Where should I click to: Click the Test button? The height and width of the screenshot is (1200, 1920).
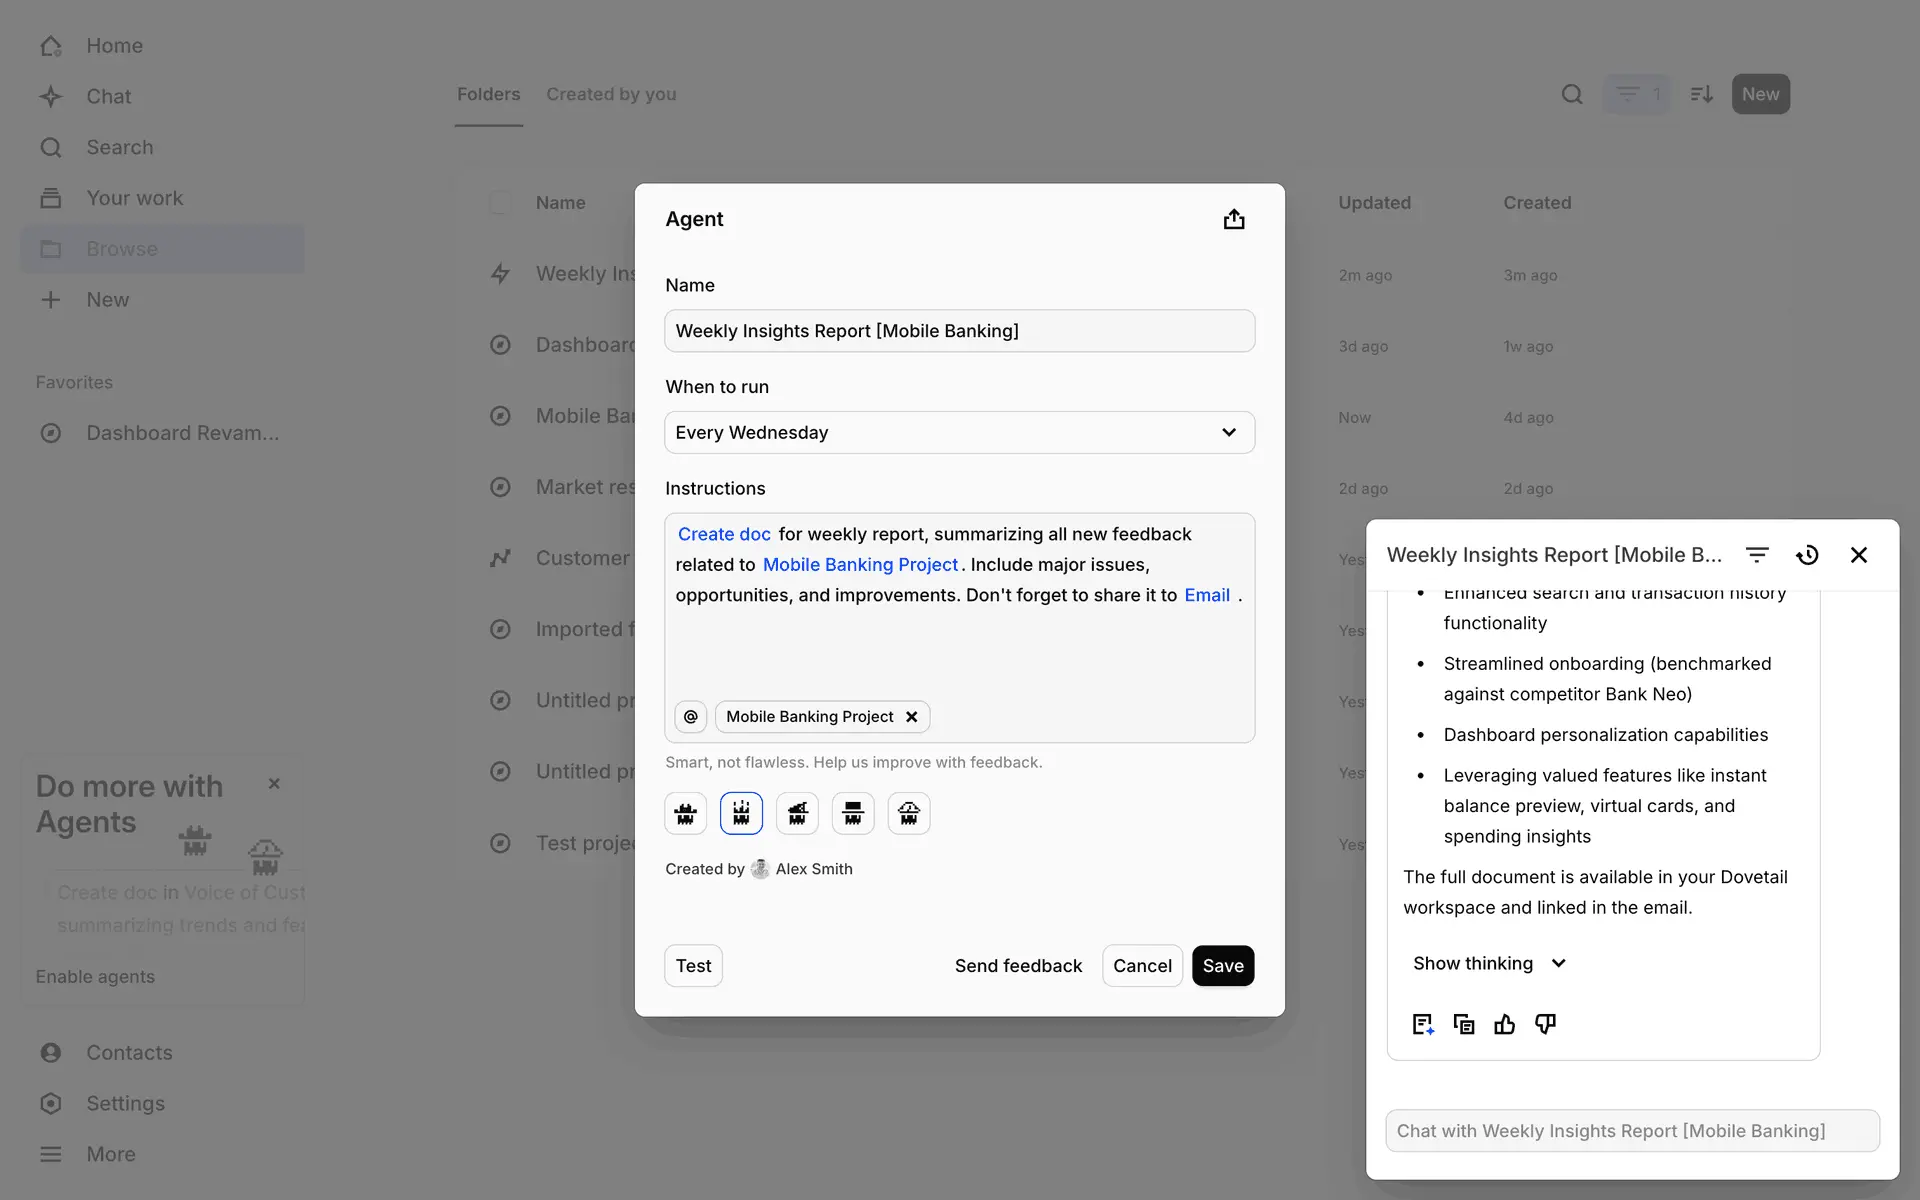point(693,965)
